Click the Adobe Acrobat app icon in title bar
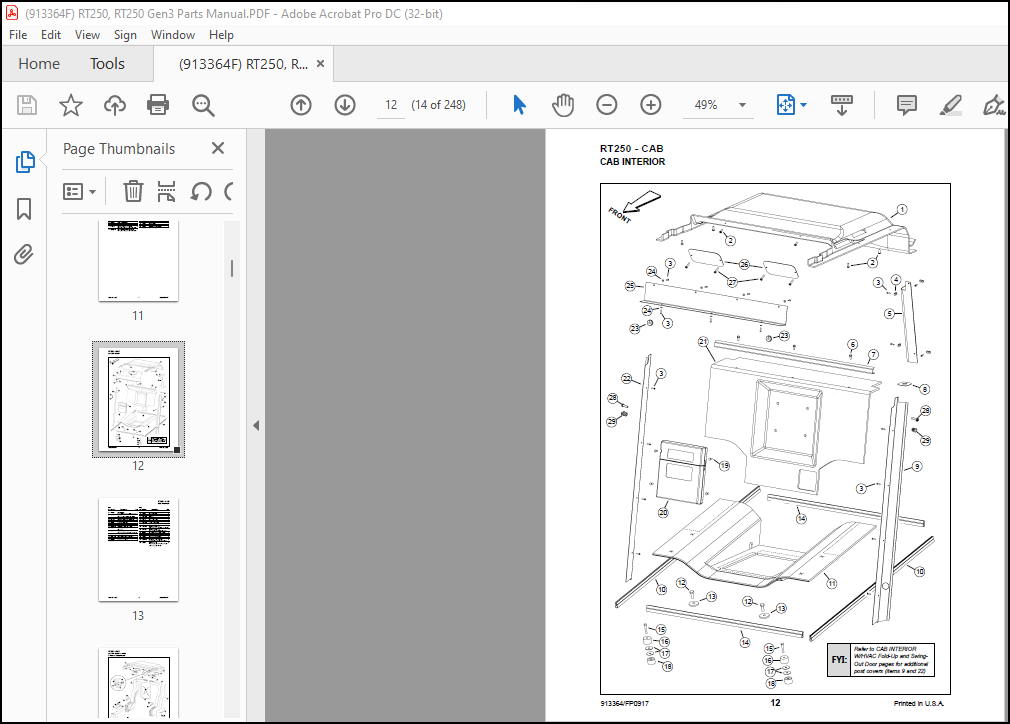 [x=12, y=13]
